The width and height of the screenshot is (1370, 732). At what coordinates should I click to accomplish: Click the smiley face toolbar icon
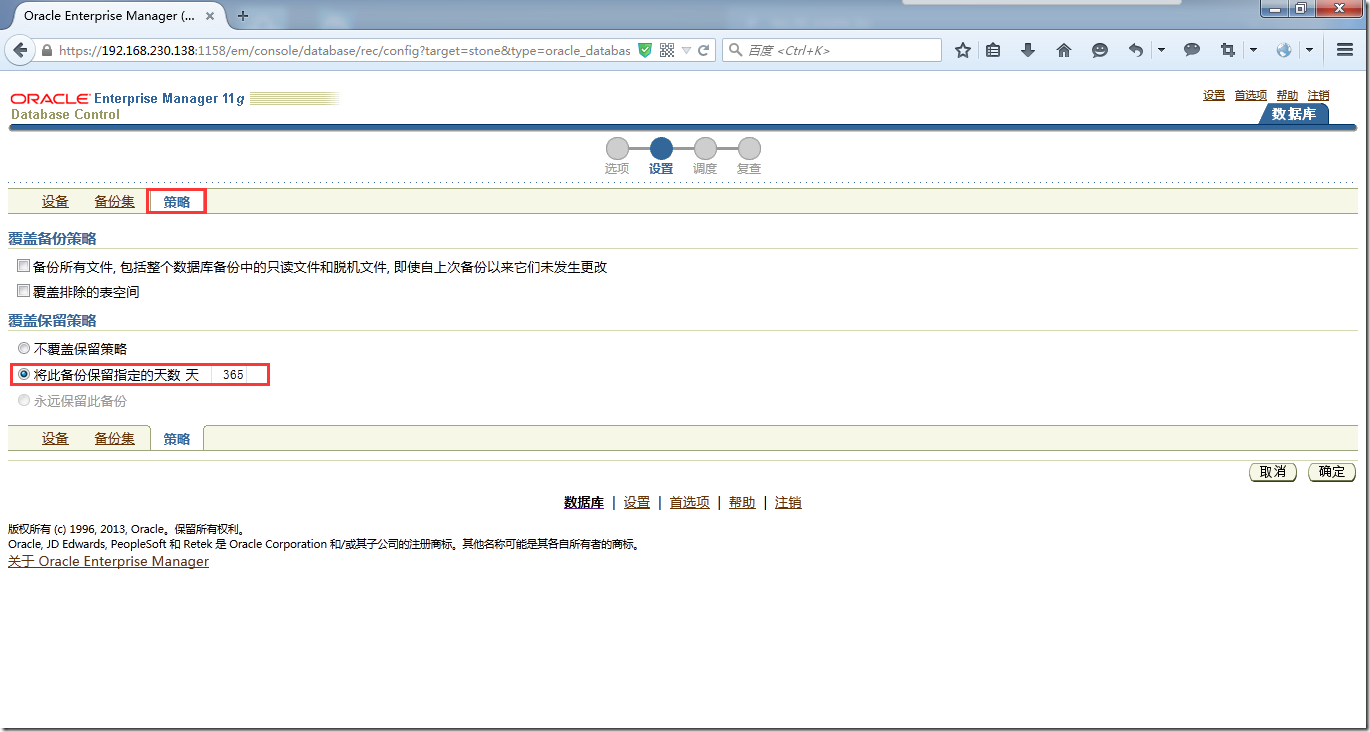pos(1100,50)
